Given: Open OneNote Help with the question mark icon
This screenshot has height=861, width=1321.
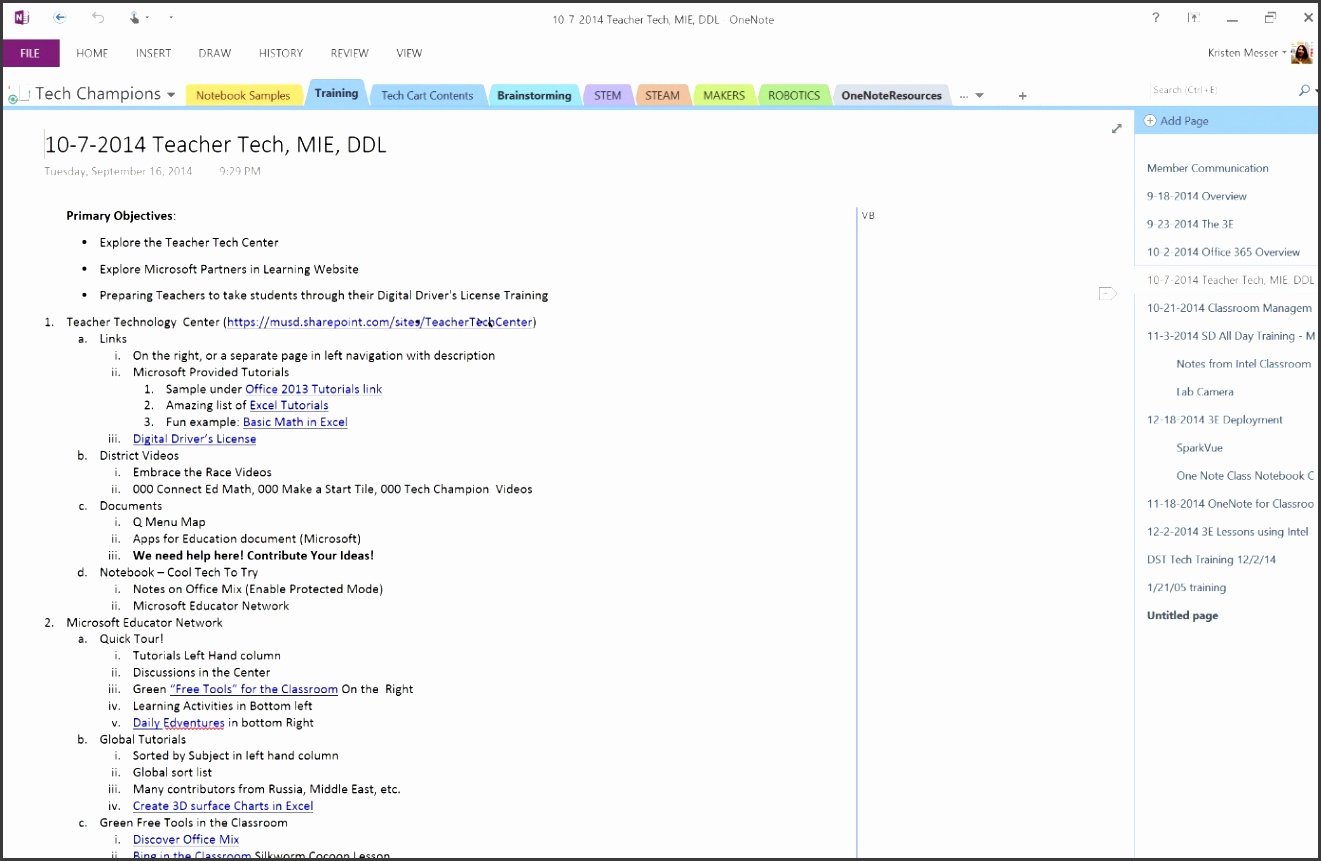Looking at the screenshot, I should click(x=1155, y=18).
